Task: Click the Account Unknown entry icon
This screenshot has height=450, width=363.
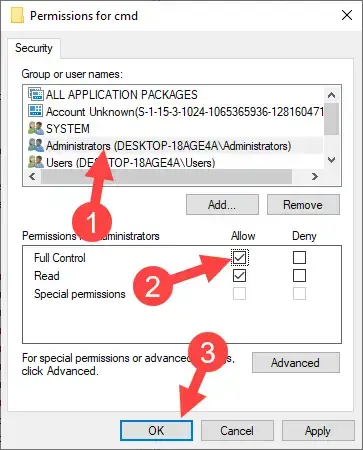Action: [36, 111]
